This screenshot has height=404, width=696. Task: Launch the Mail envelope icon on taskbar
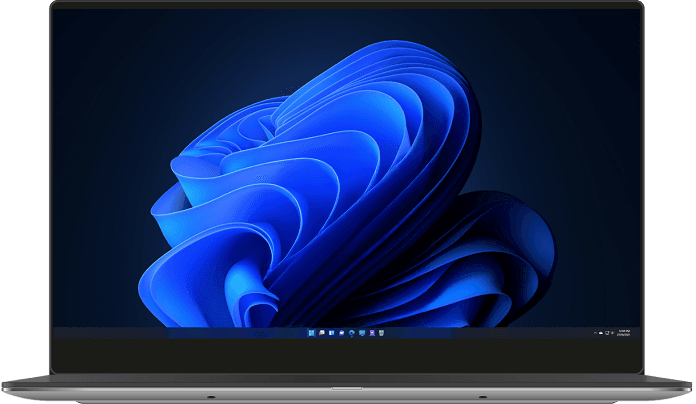[342, 333]
